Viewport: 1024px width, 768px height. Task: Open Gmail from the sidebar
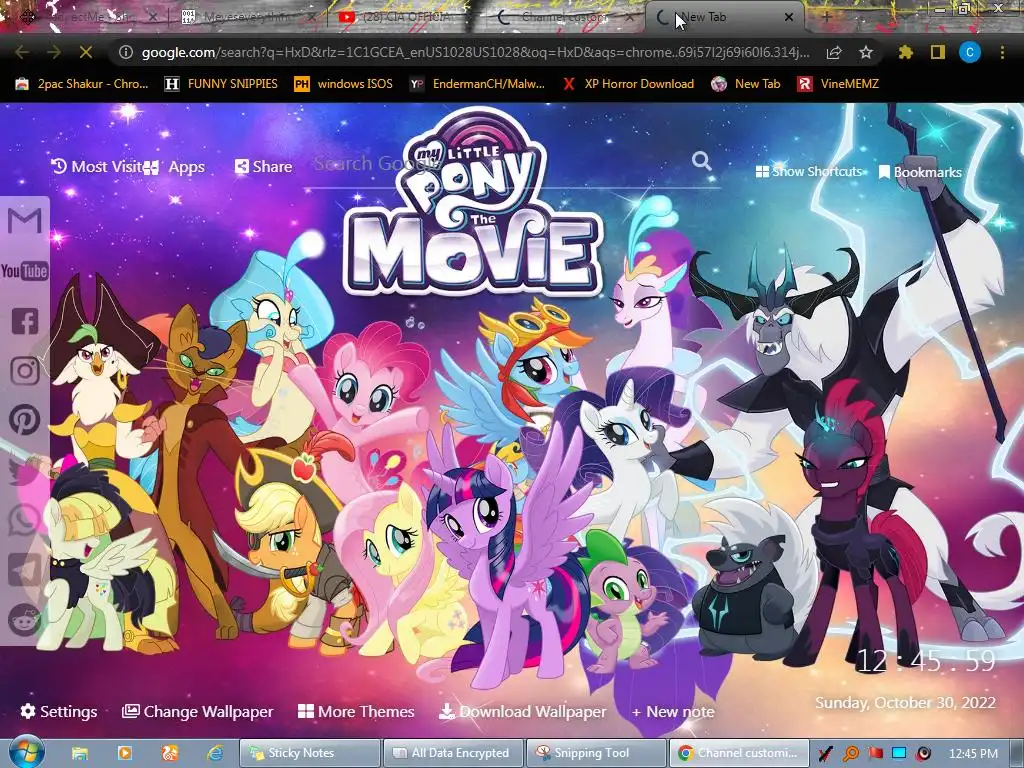pos(25,221)
